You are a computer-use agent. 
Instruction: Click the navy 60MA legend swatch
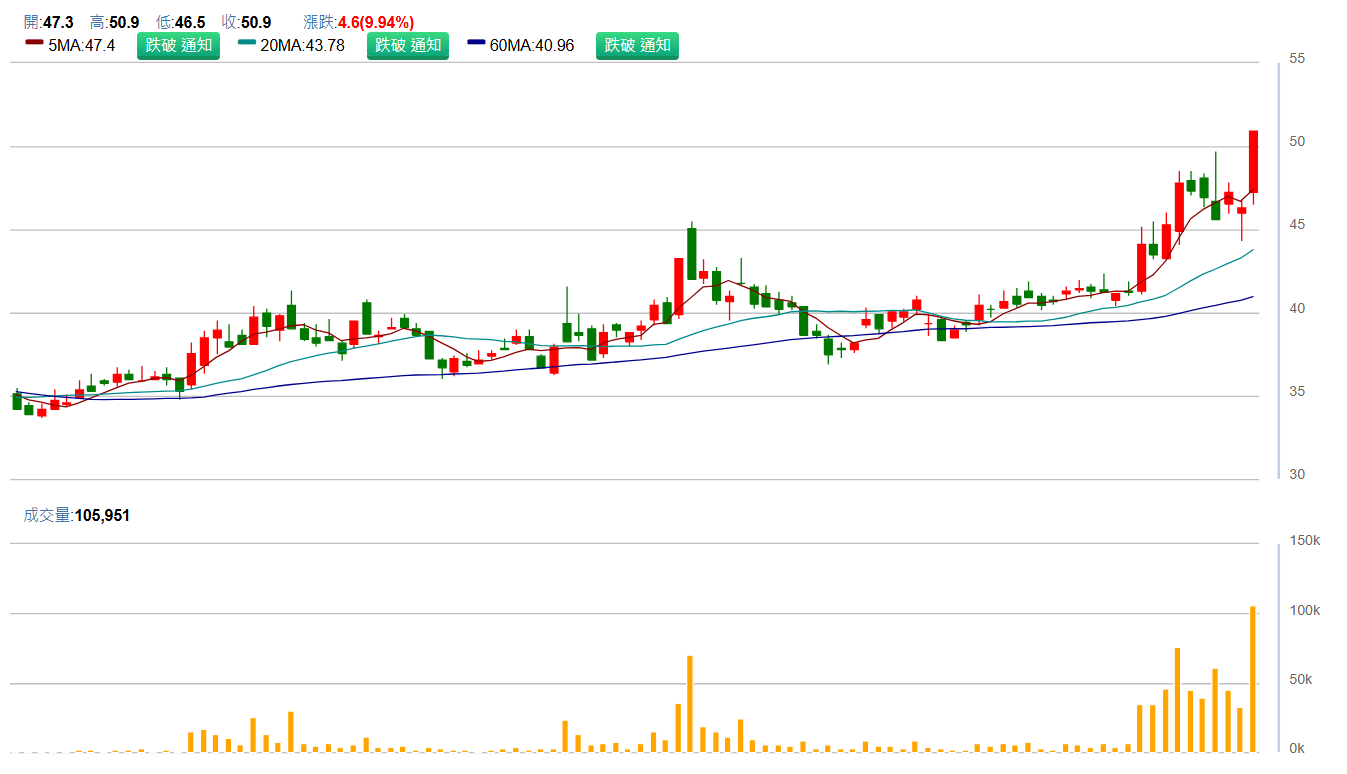click(x=477, y=43)
